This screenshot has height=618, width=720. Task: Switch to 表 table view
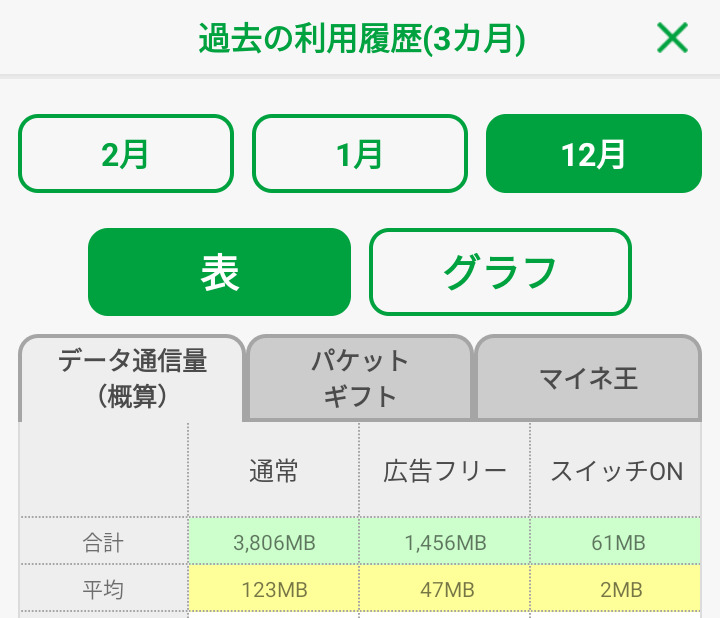220,272
